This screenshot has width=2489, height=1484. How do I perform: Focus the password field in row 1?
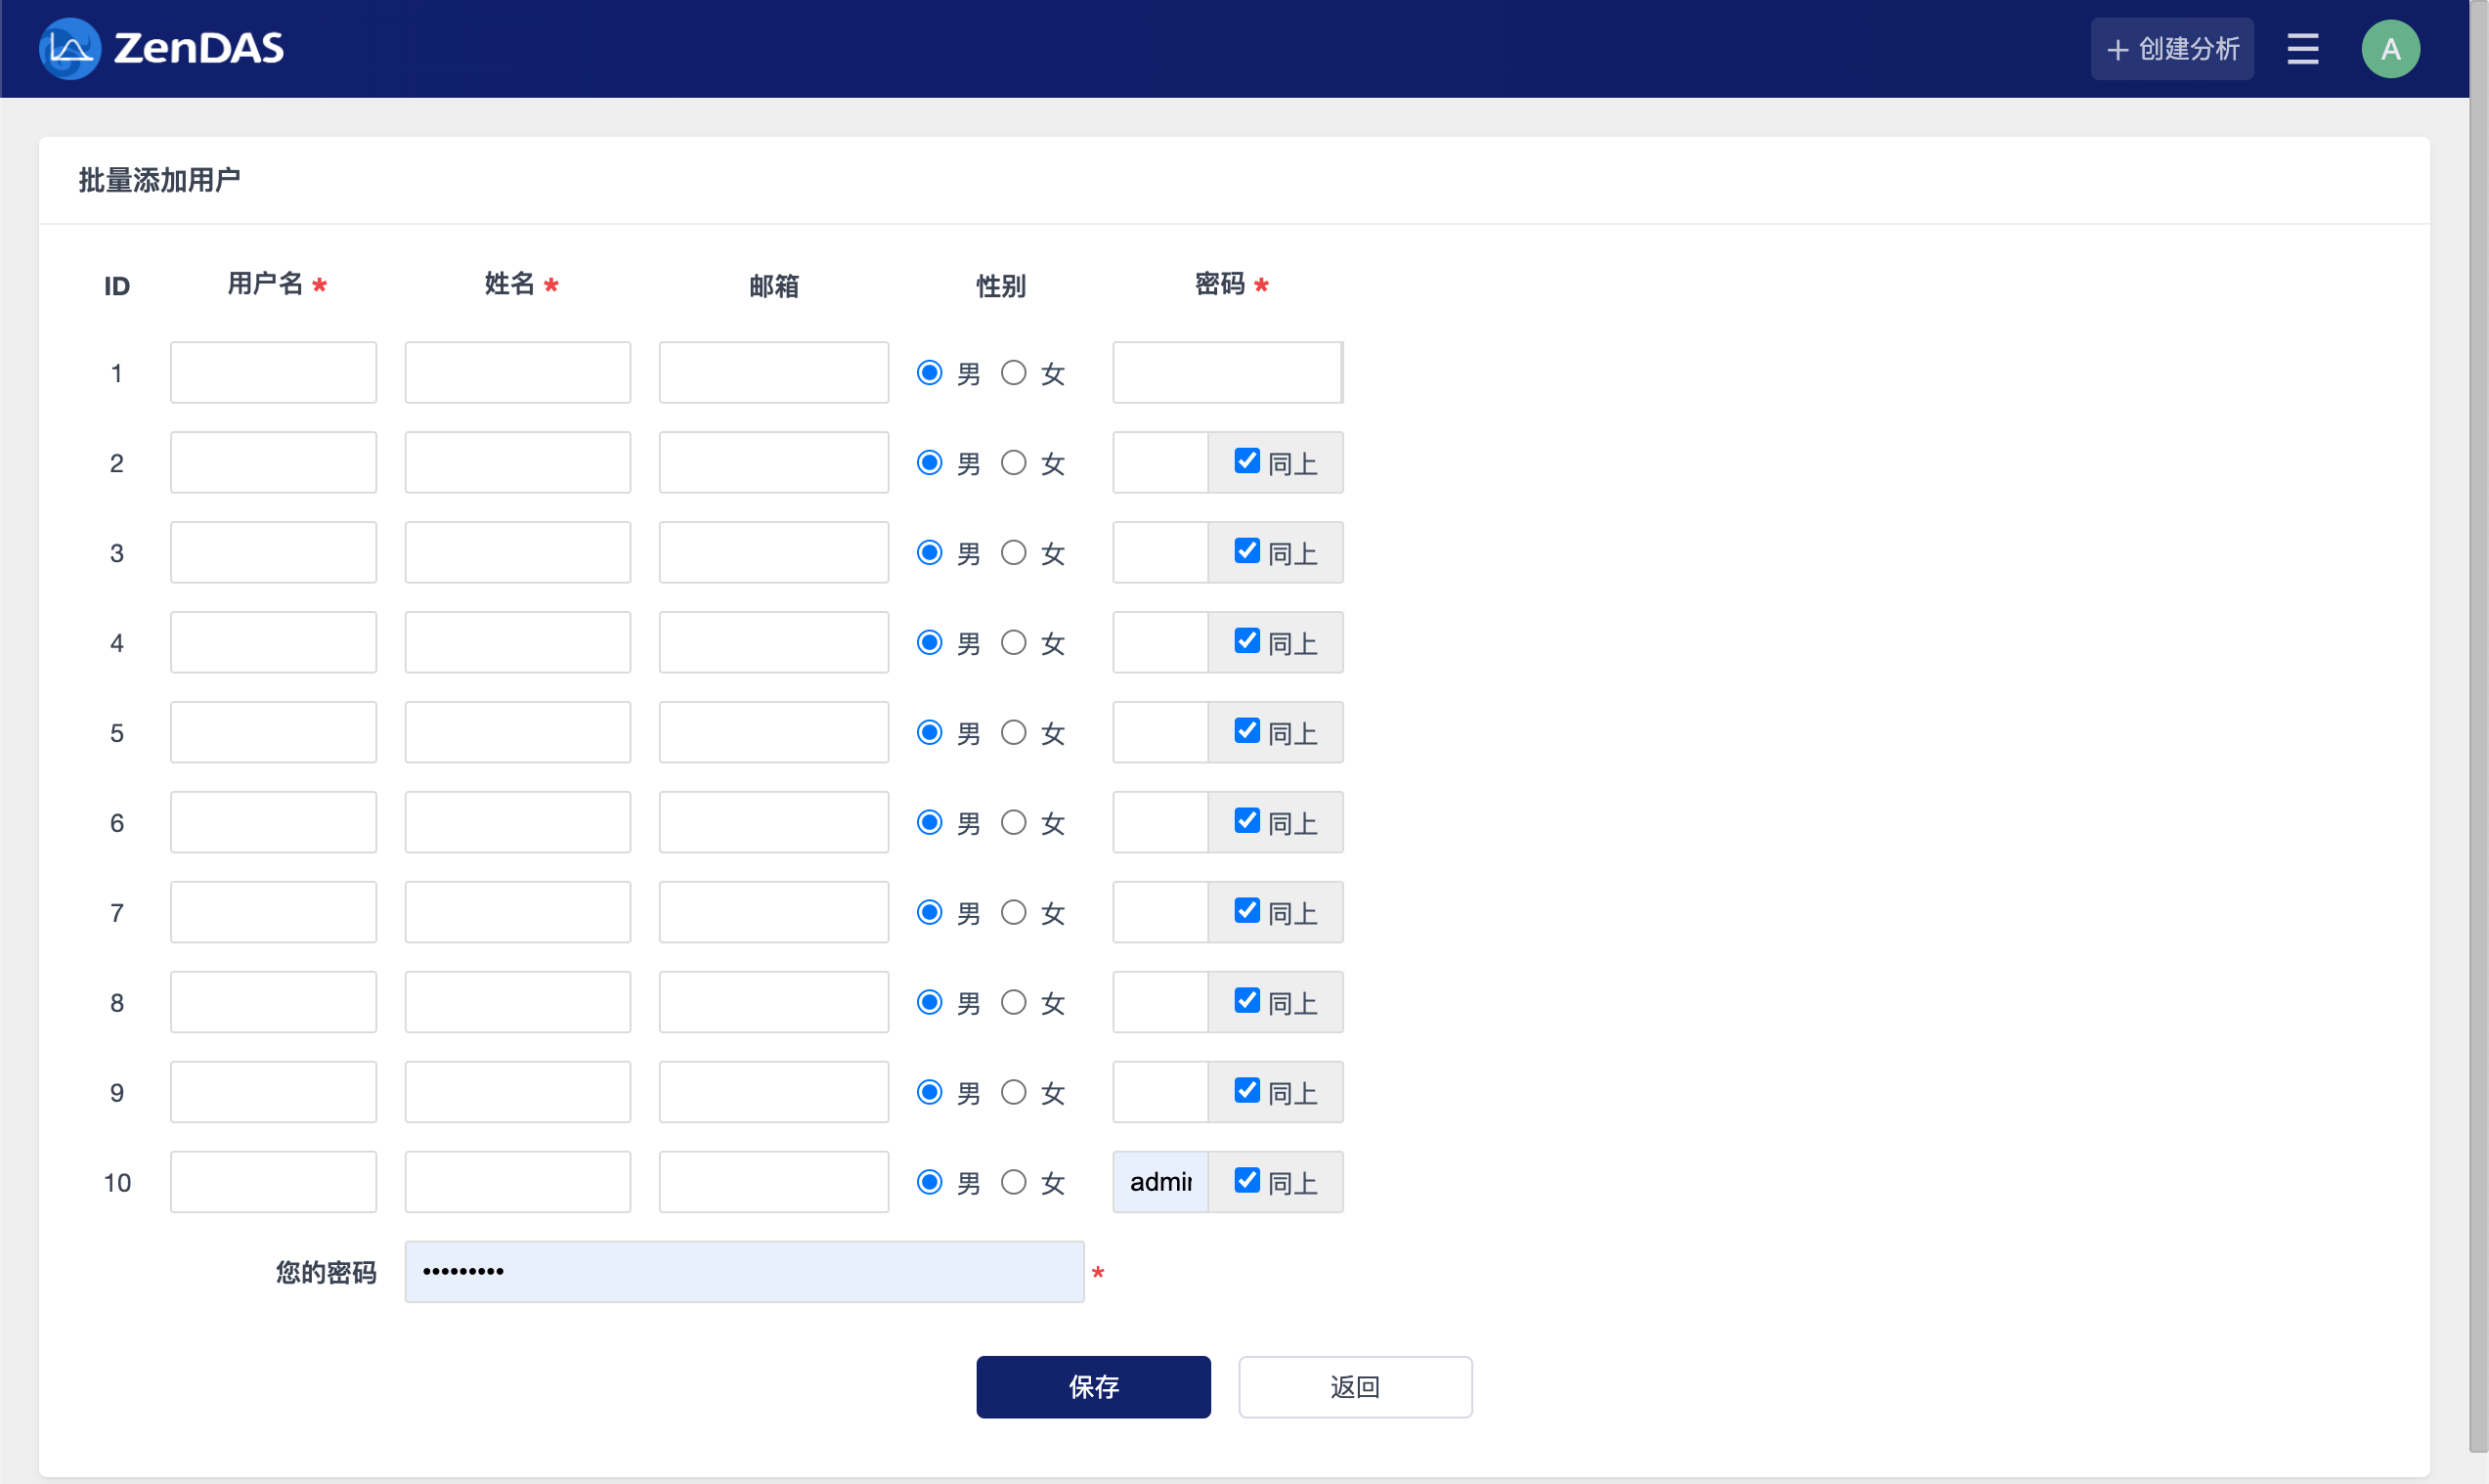pyautogui.click(x=1227, y=373)
